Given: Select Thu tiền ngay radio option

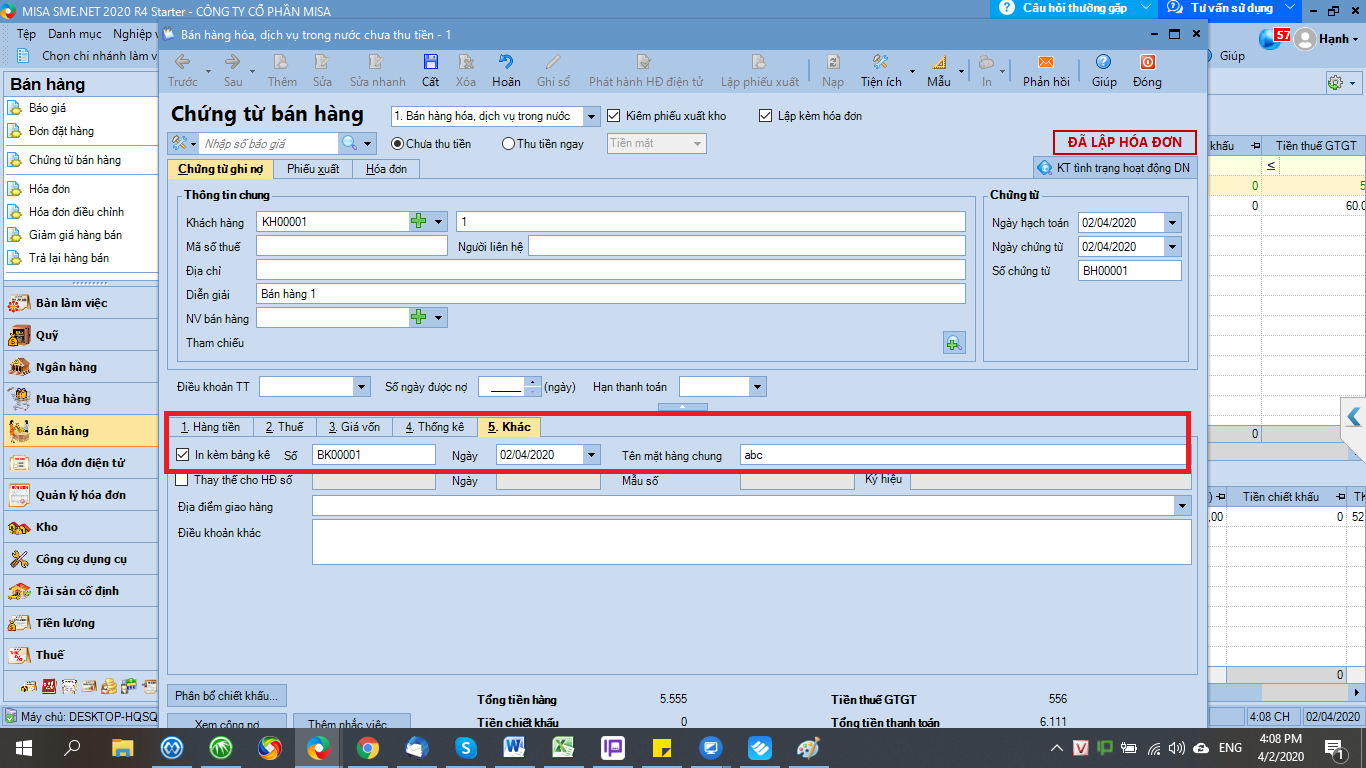Looking at the screenshot, I should click(x=508, y=144).
